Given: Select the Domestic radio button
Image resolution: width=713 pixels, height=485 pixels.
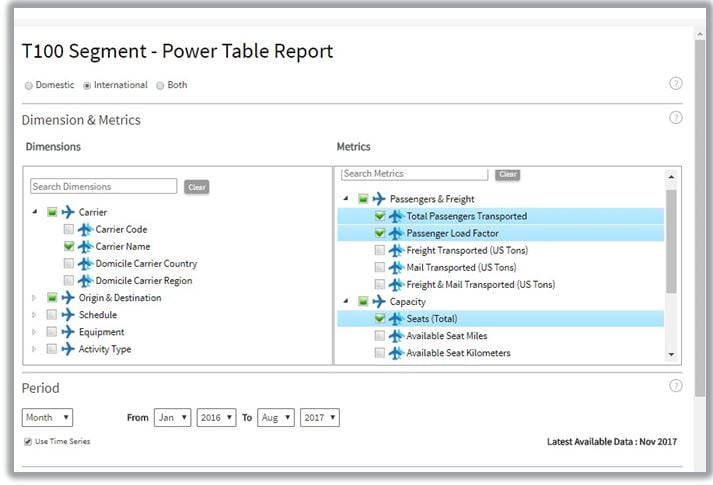Looking at the screenshot, I should coord(29,86).
